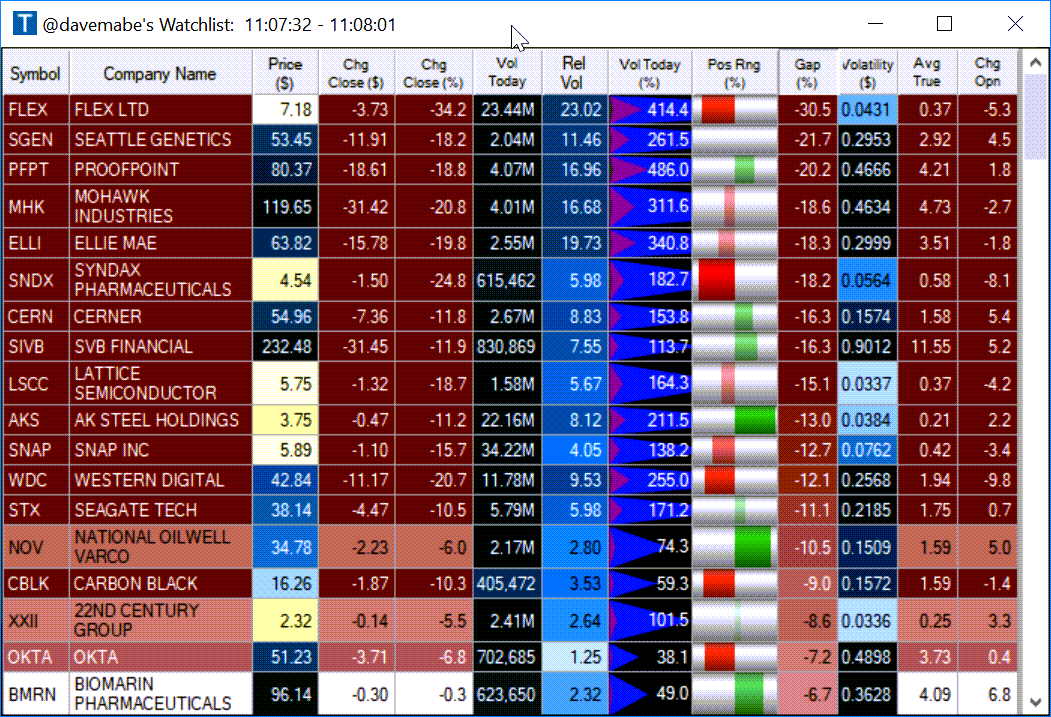Screen dimensions: 1051x717
Task: Select the SIVB symbol cell
Action: tap(36, 346)
